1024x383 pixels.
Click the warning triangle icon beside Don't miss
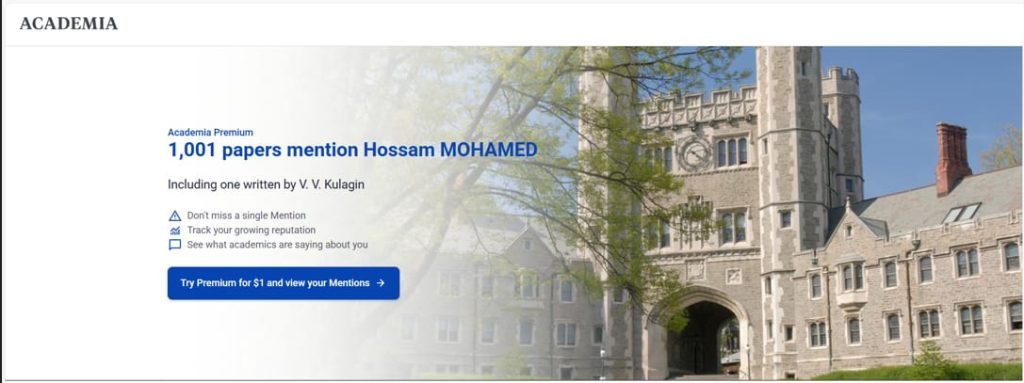(x=174, y=216)
